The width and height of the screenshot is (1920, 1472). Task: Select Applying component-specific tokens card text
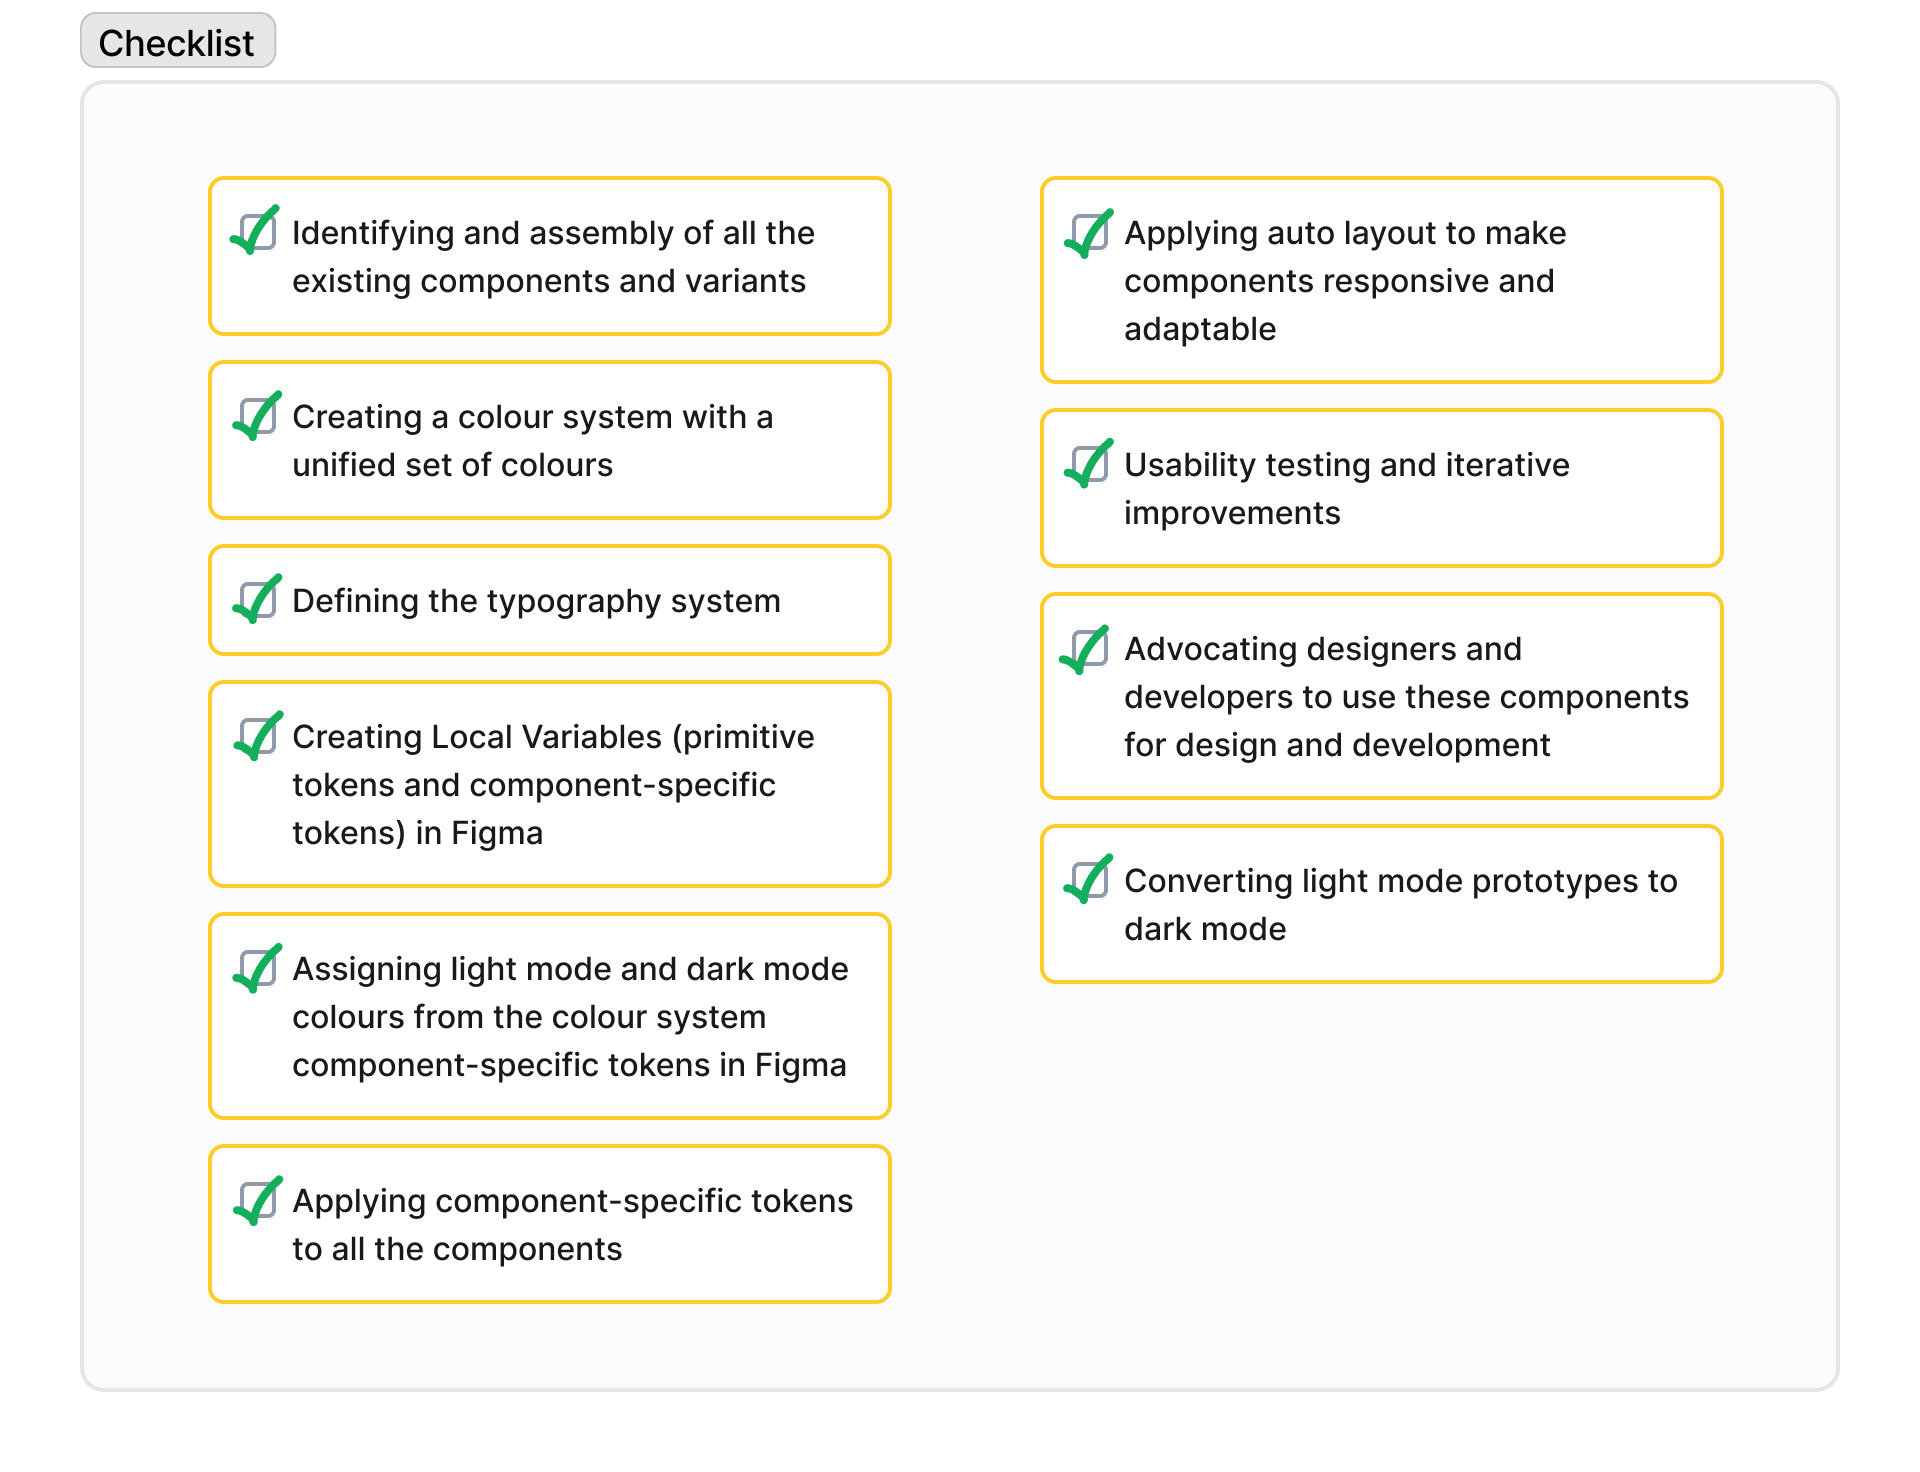point(573,1224)
